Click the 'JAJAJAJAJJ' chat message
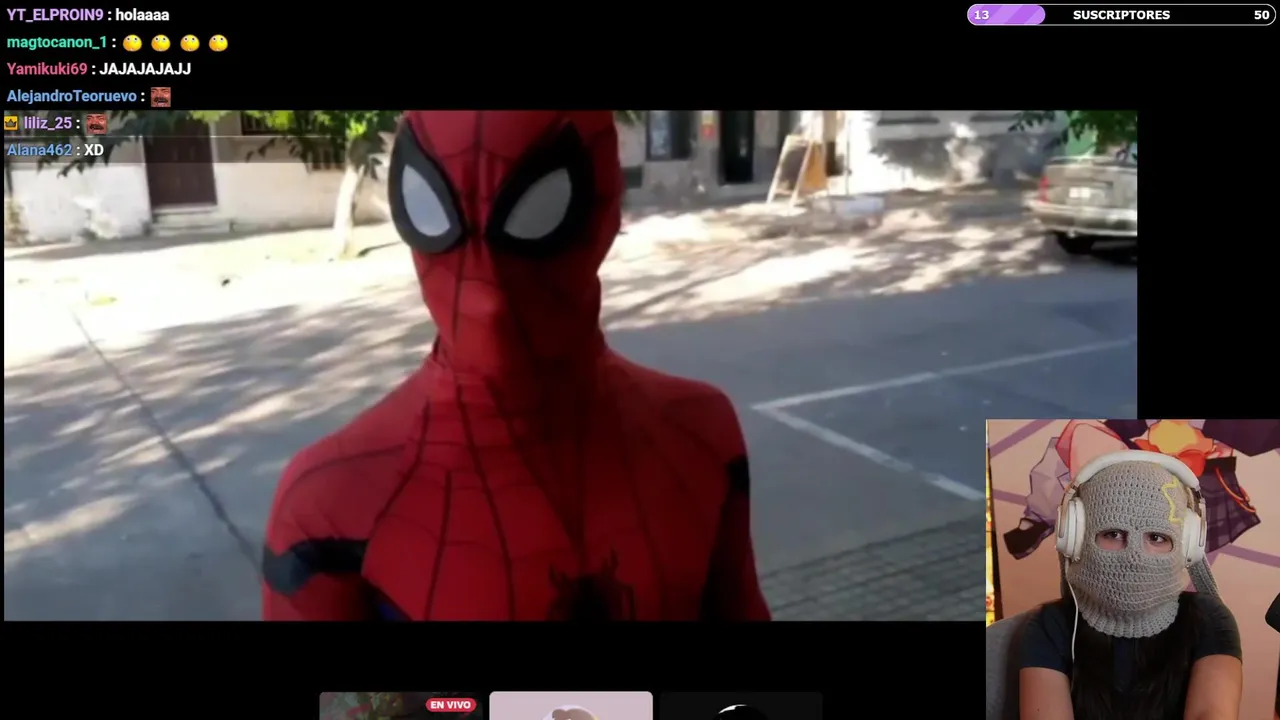Viewport: 1280px width, 720px height. point(145,69)
